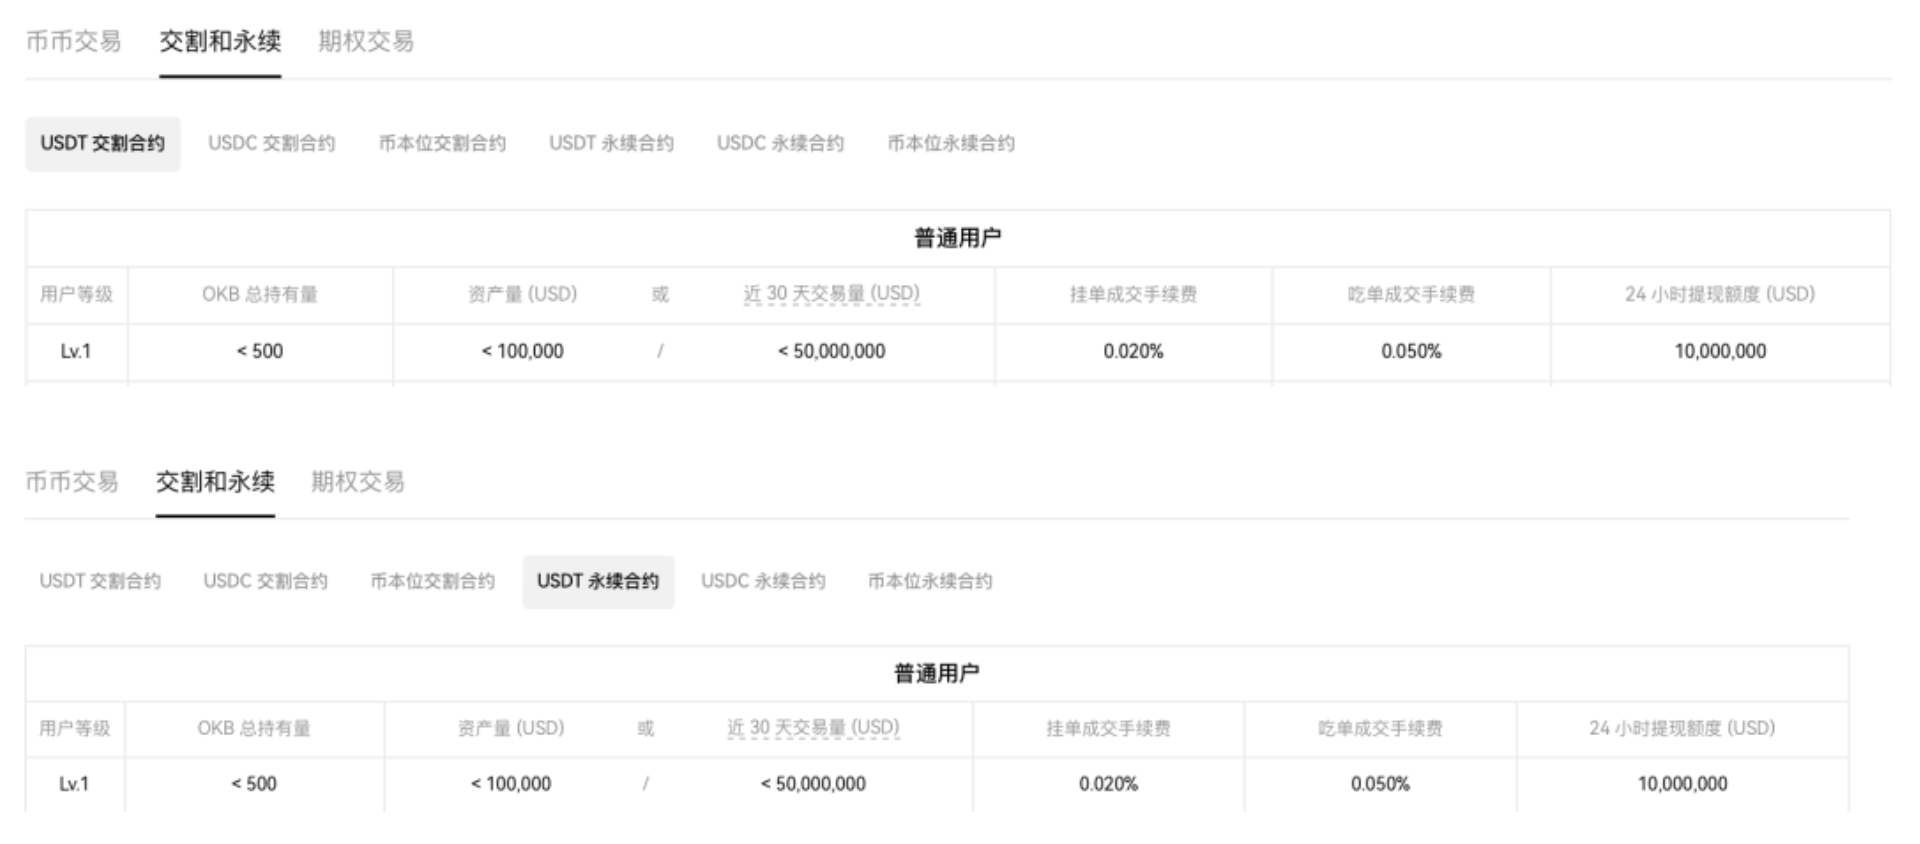Click 币本位交割合约 in lower panel
The width and height of the screenshot is (1920, 844).
432,581
